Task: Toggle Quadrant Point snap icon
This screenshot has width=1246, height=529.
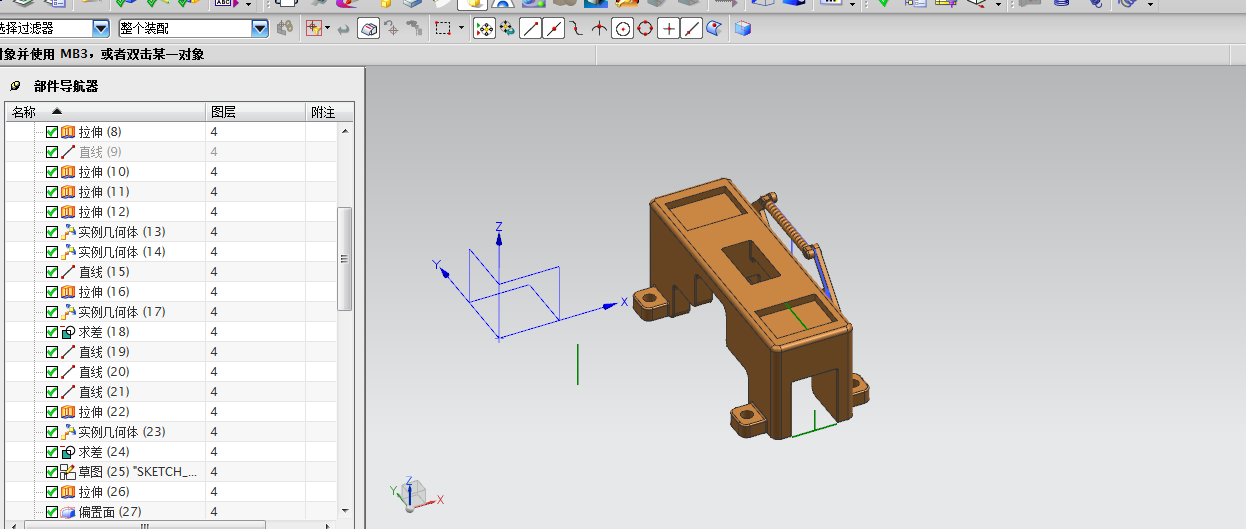Action: tap(646, 29)
